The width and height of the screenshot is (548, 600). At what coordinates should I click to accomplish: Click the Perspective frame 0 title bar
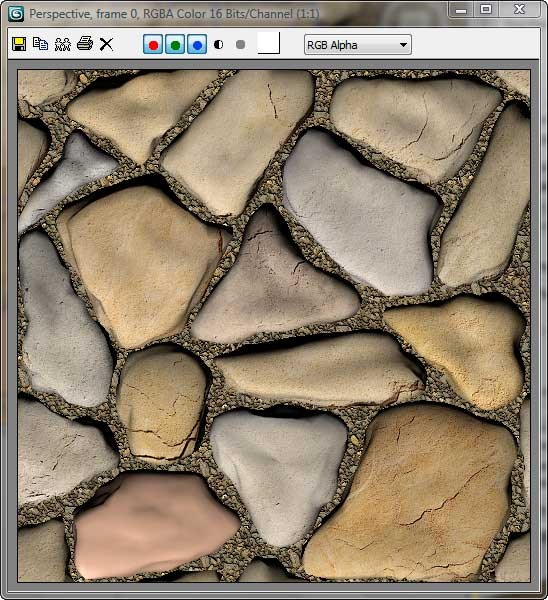174,14
